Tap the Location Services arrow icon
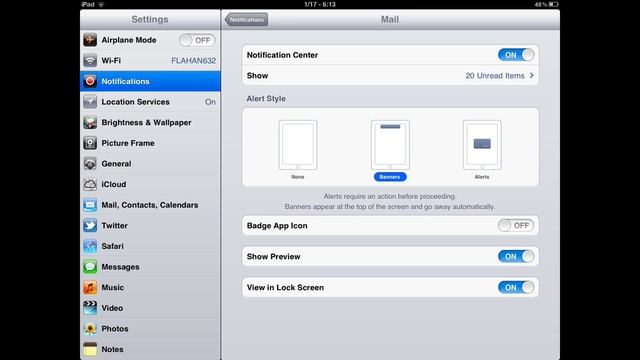640x360 pixels. [x=90, y=102]
